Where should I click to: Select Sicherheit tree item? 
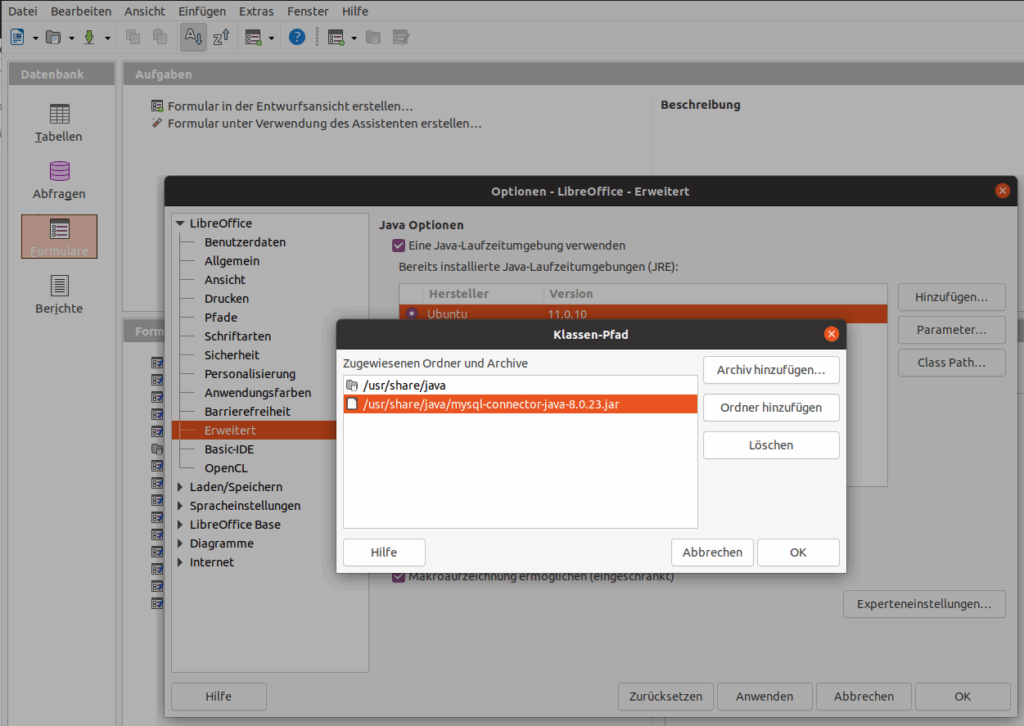point(232,355)
